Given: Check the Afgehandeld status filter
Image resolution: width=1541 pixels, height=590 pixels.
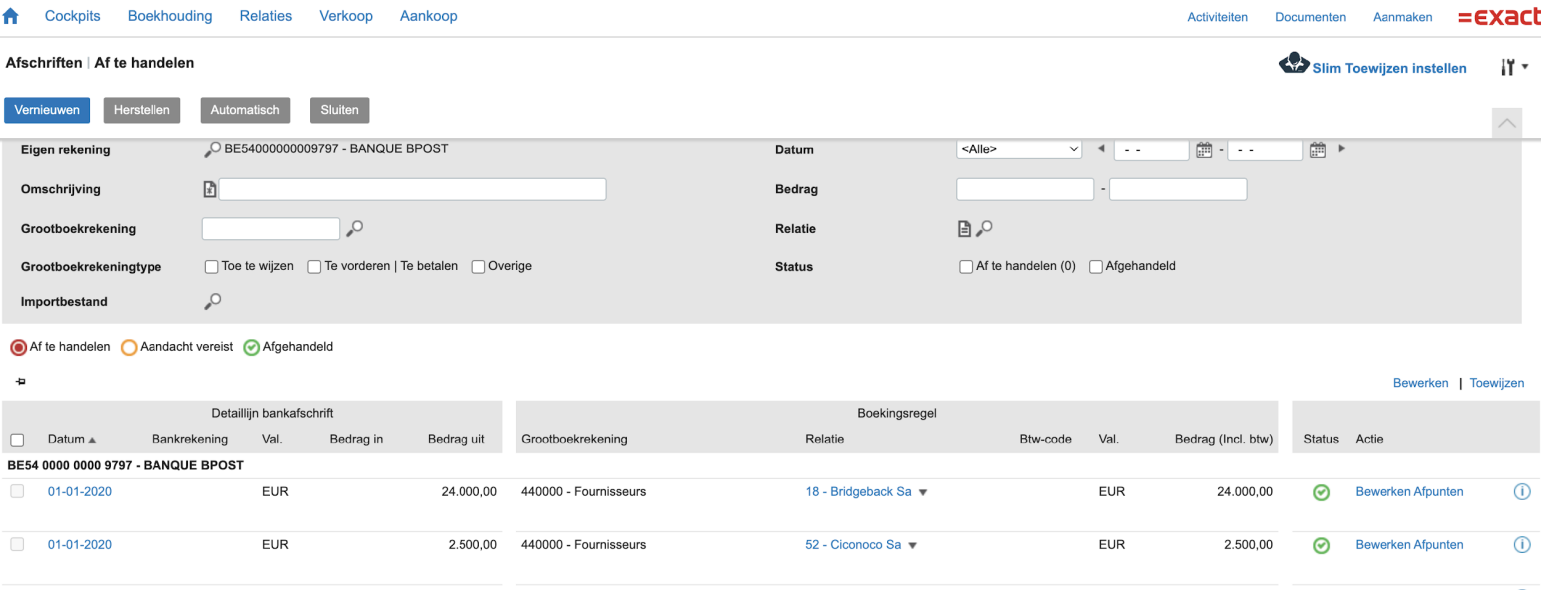Looking at the screenshot, I should pos(1096,266).
